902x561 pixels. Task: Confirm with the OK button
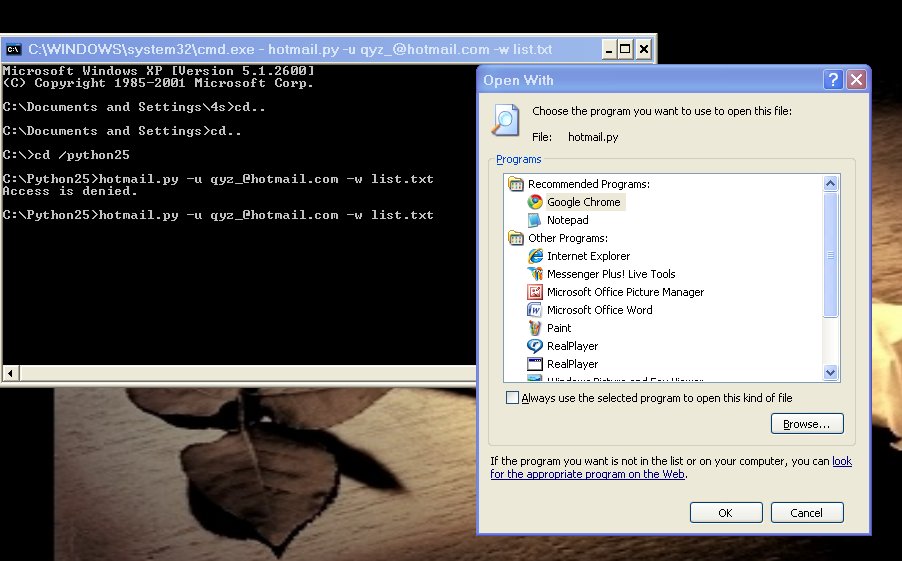[x=725, y=513]
